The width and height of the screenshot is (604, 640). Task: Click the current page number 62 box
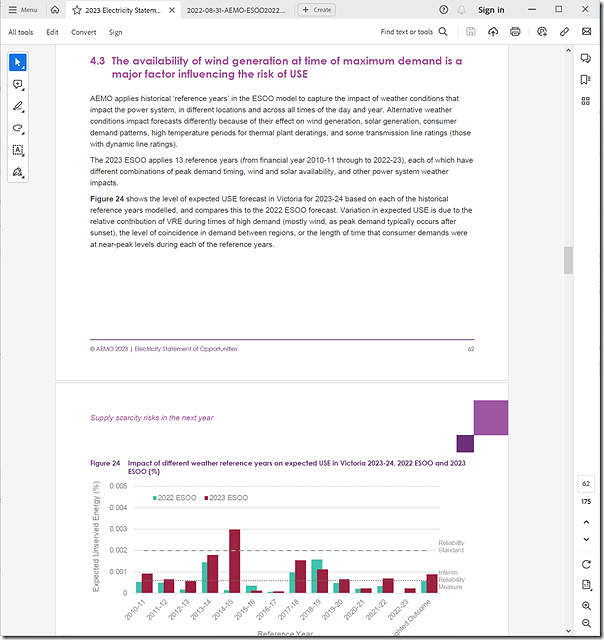coord(586,484)
